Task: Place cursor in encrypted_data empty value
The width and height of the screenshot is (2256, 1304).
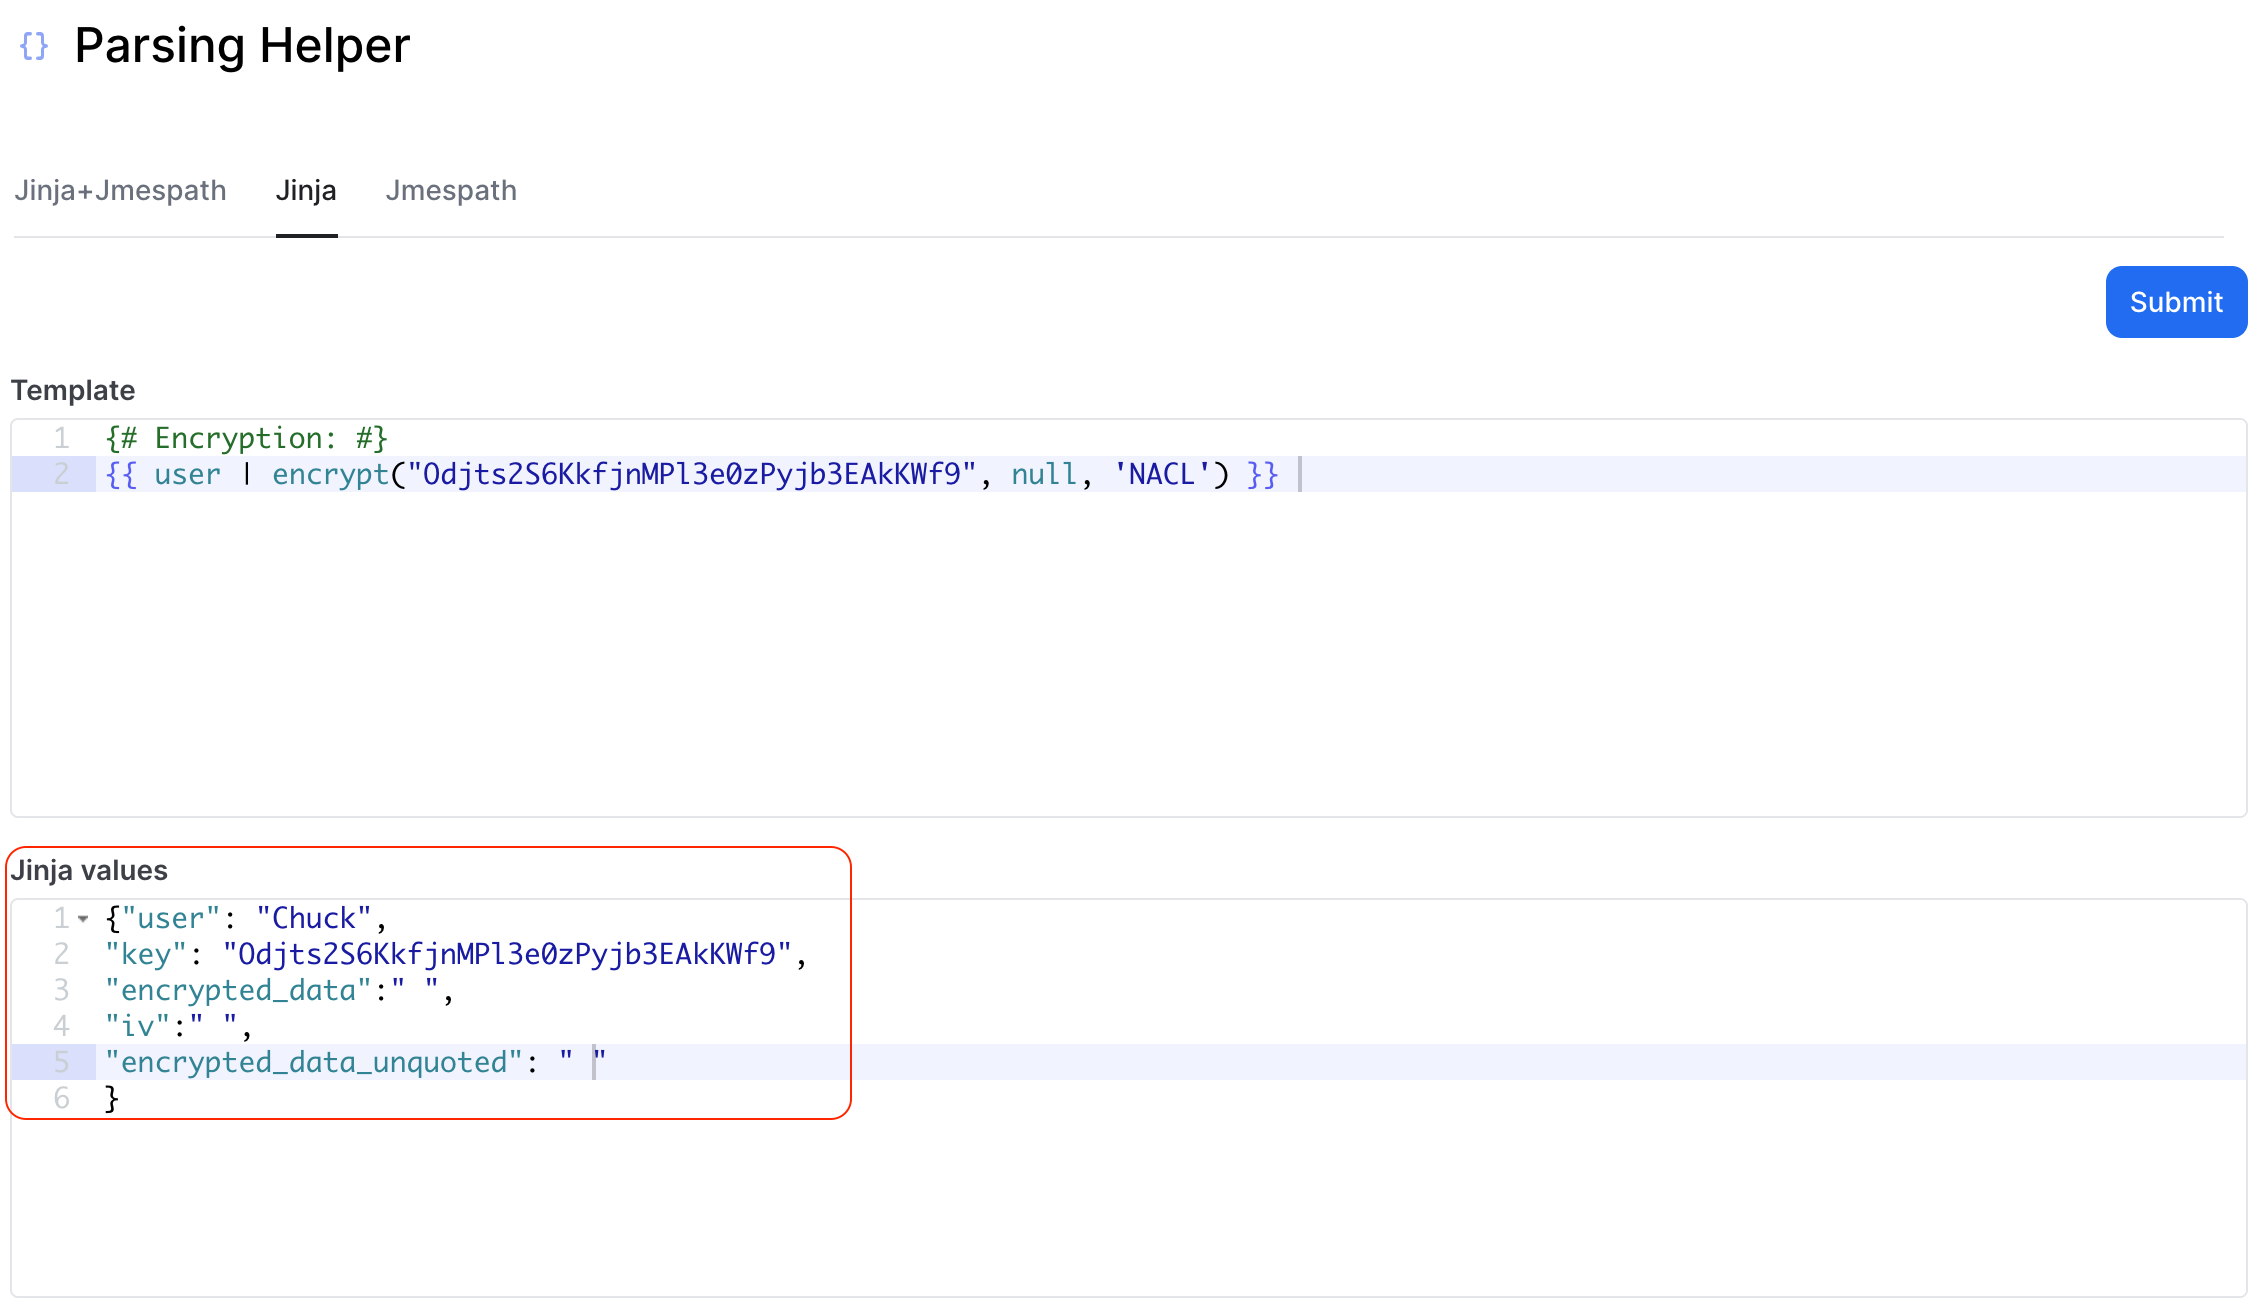Action: pyautogui.click(x=415, y=990)
